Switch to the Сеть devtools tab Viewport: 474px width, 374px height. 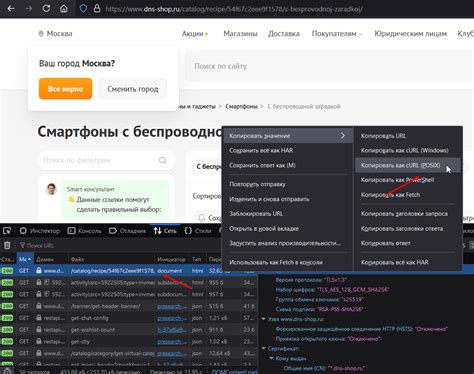pyautogui.click(x=165, y=231)
